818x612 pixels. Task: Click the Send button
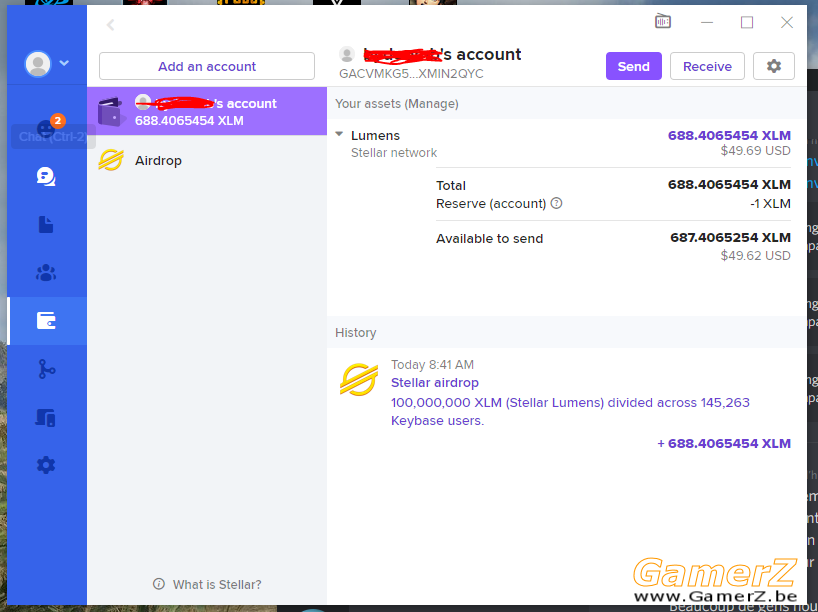633,66
